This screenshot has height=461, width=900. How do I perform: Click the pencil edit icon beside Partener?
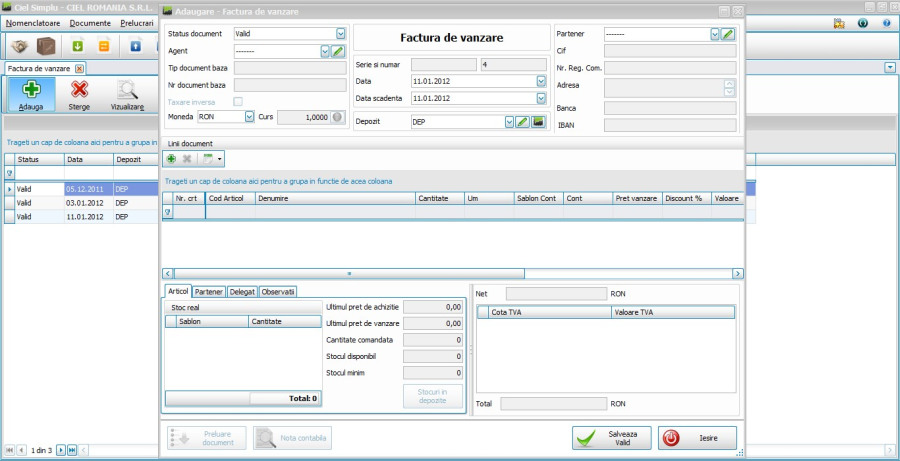click(728, 34)
